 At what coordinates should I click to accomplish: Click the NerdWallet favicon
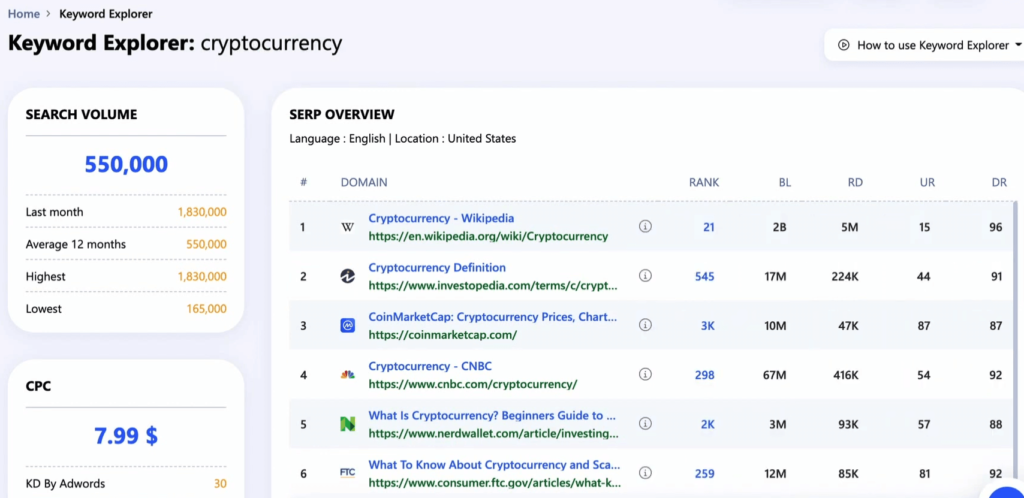click(347, 424)
